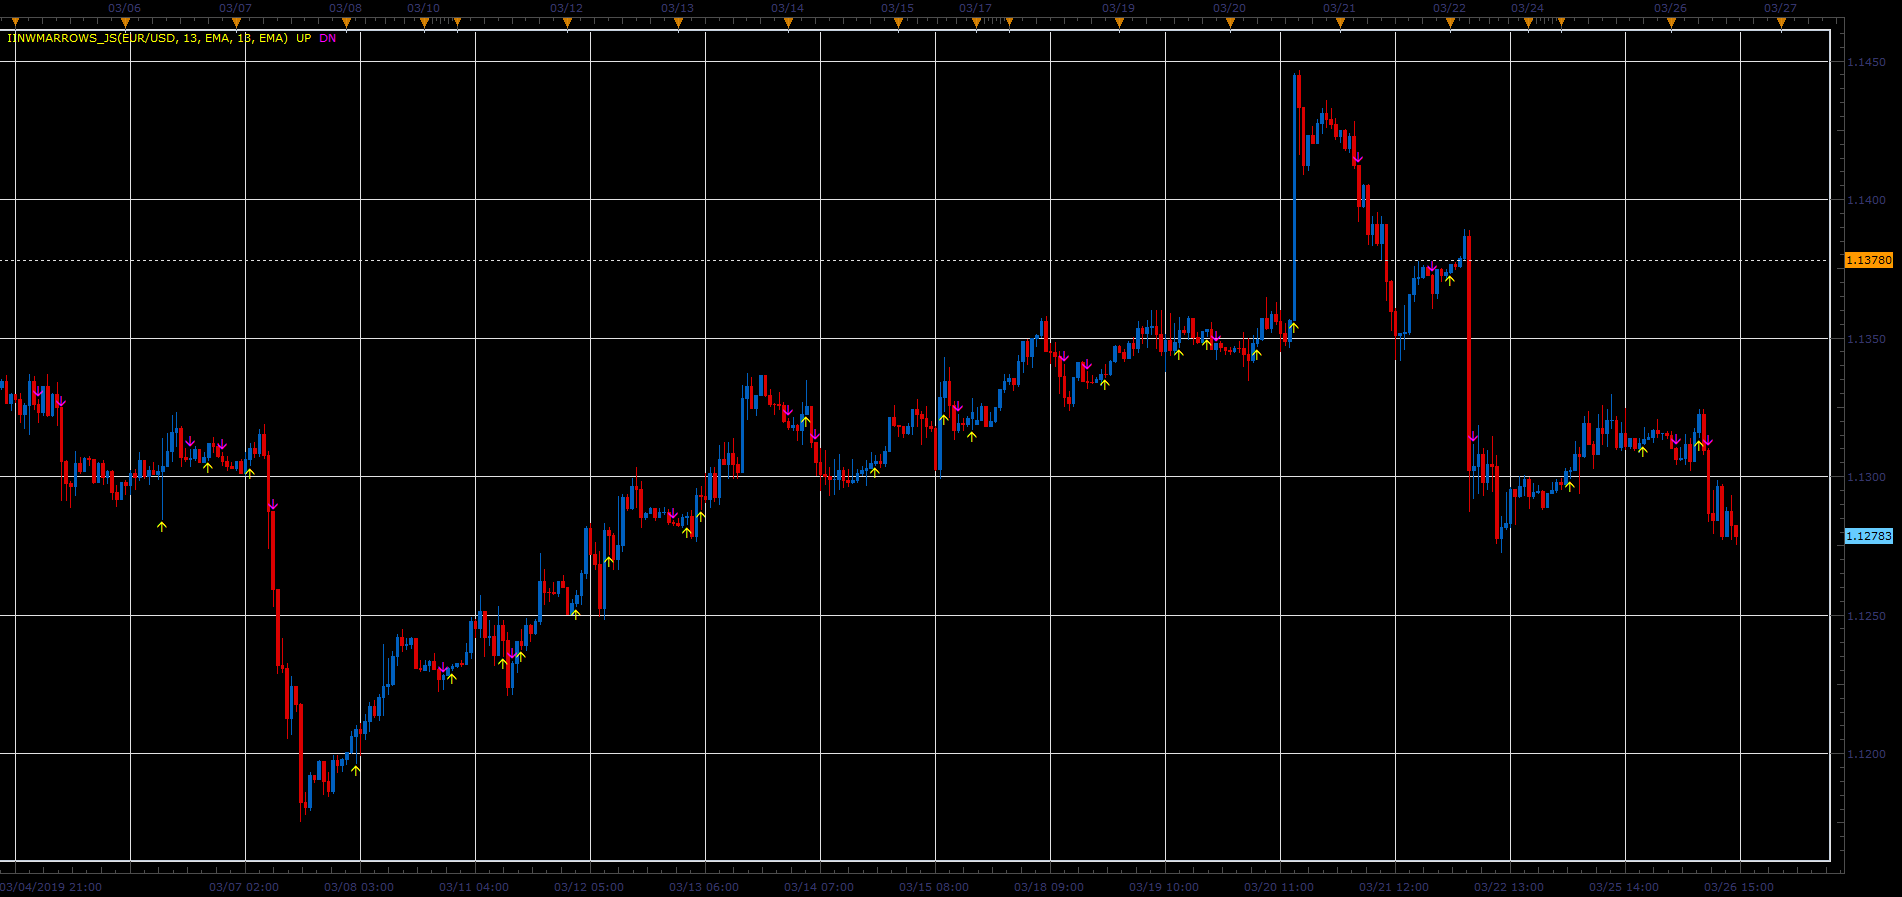Select the 03/13 06:00 time label
This screenshot has width=1902, height=897.
click(x=704, y=887)
